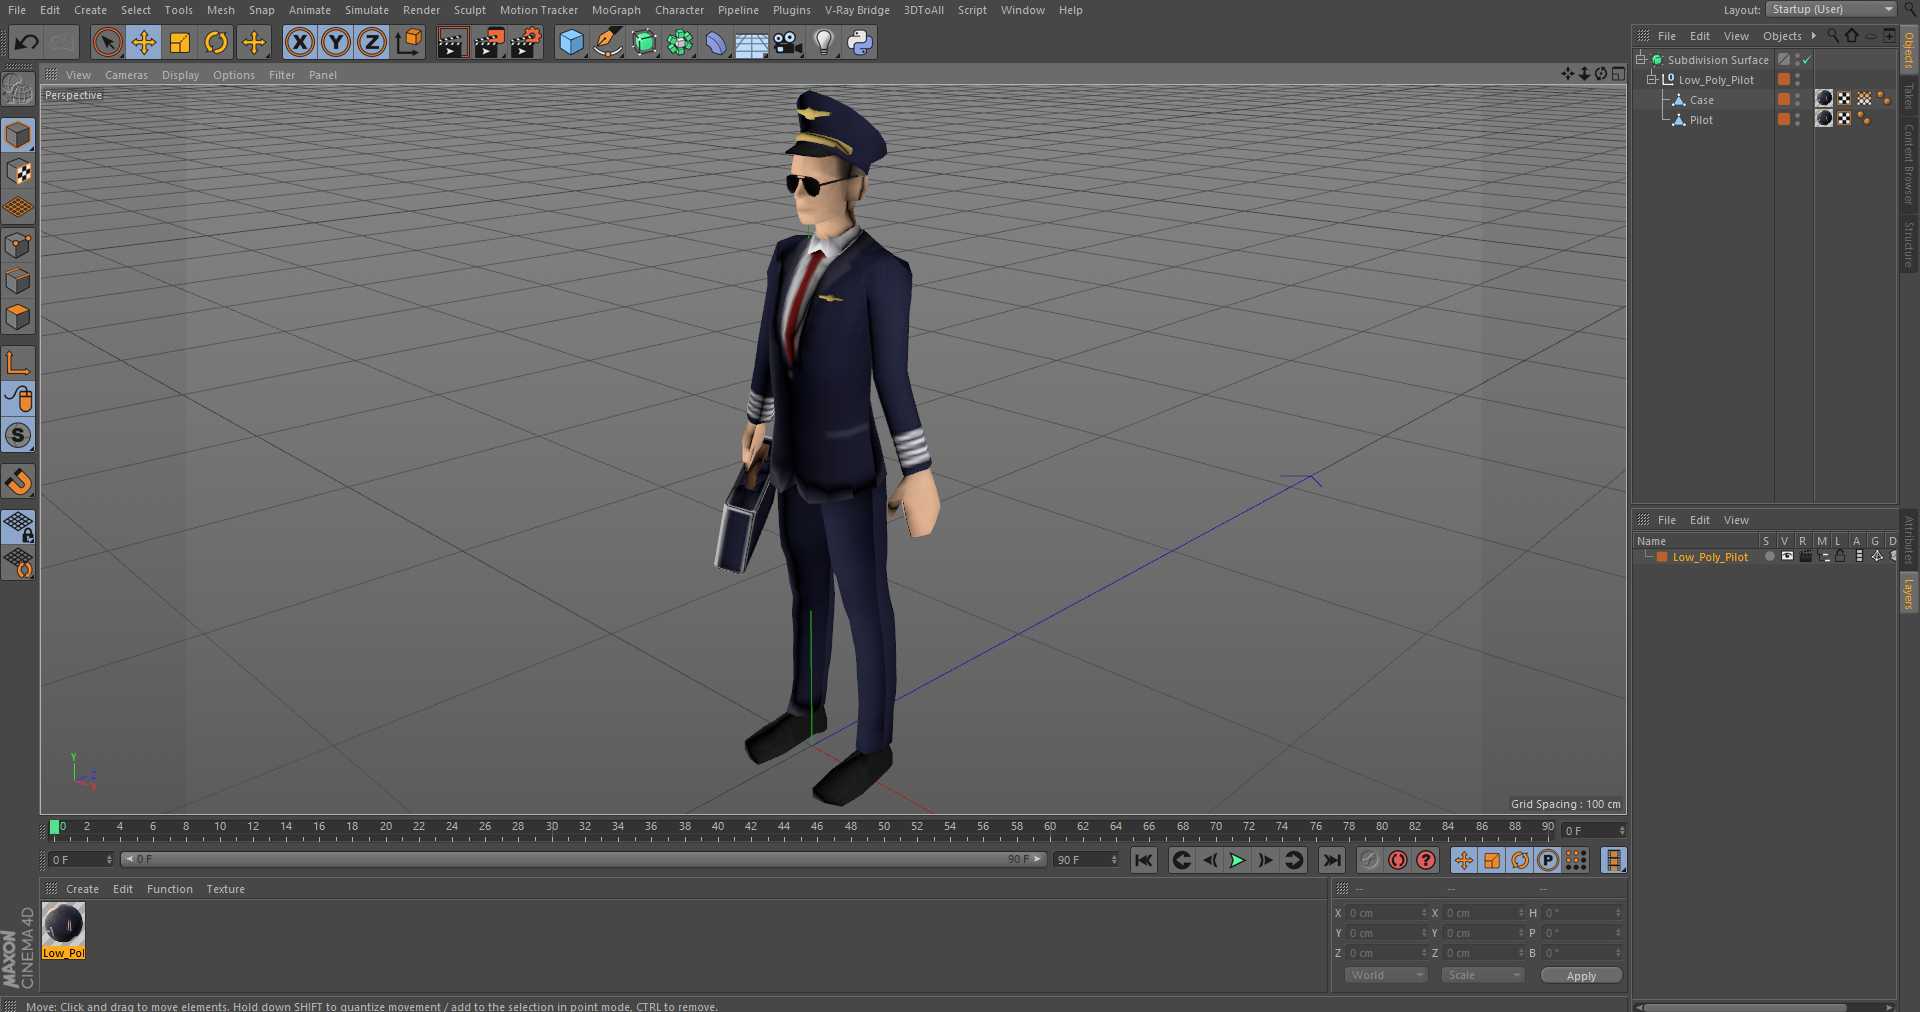Click the coordinate system icon
This screenshot has width=1920, height=1012.
[409, 42]
